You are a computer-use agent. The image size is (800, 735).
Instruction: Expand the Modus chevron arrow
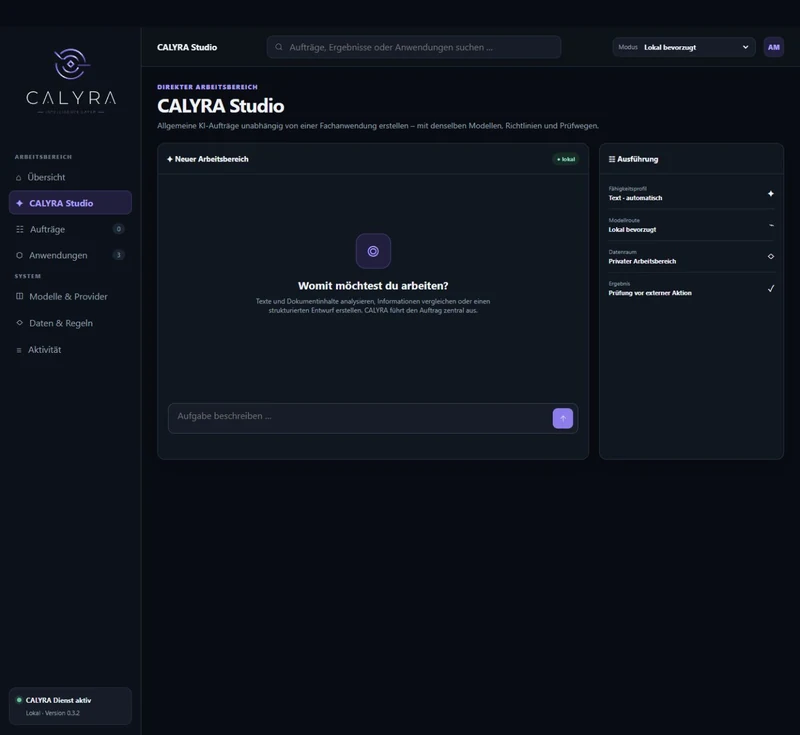click(745, 47)
